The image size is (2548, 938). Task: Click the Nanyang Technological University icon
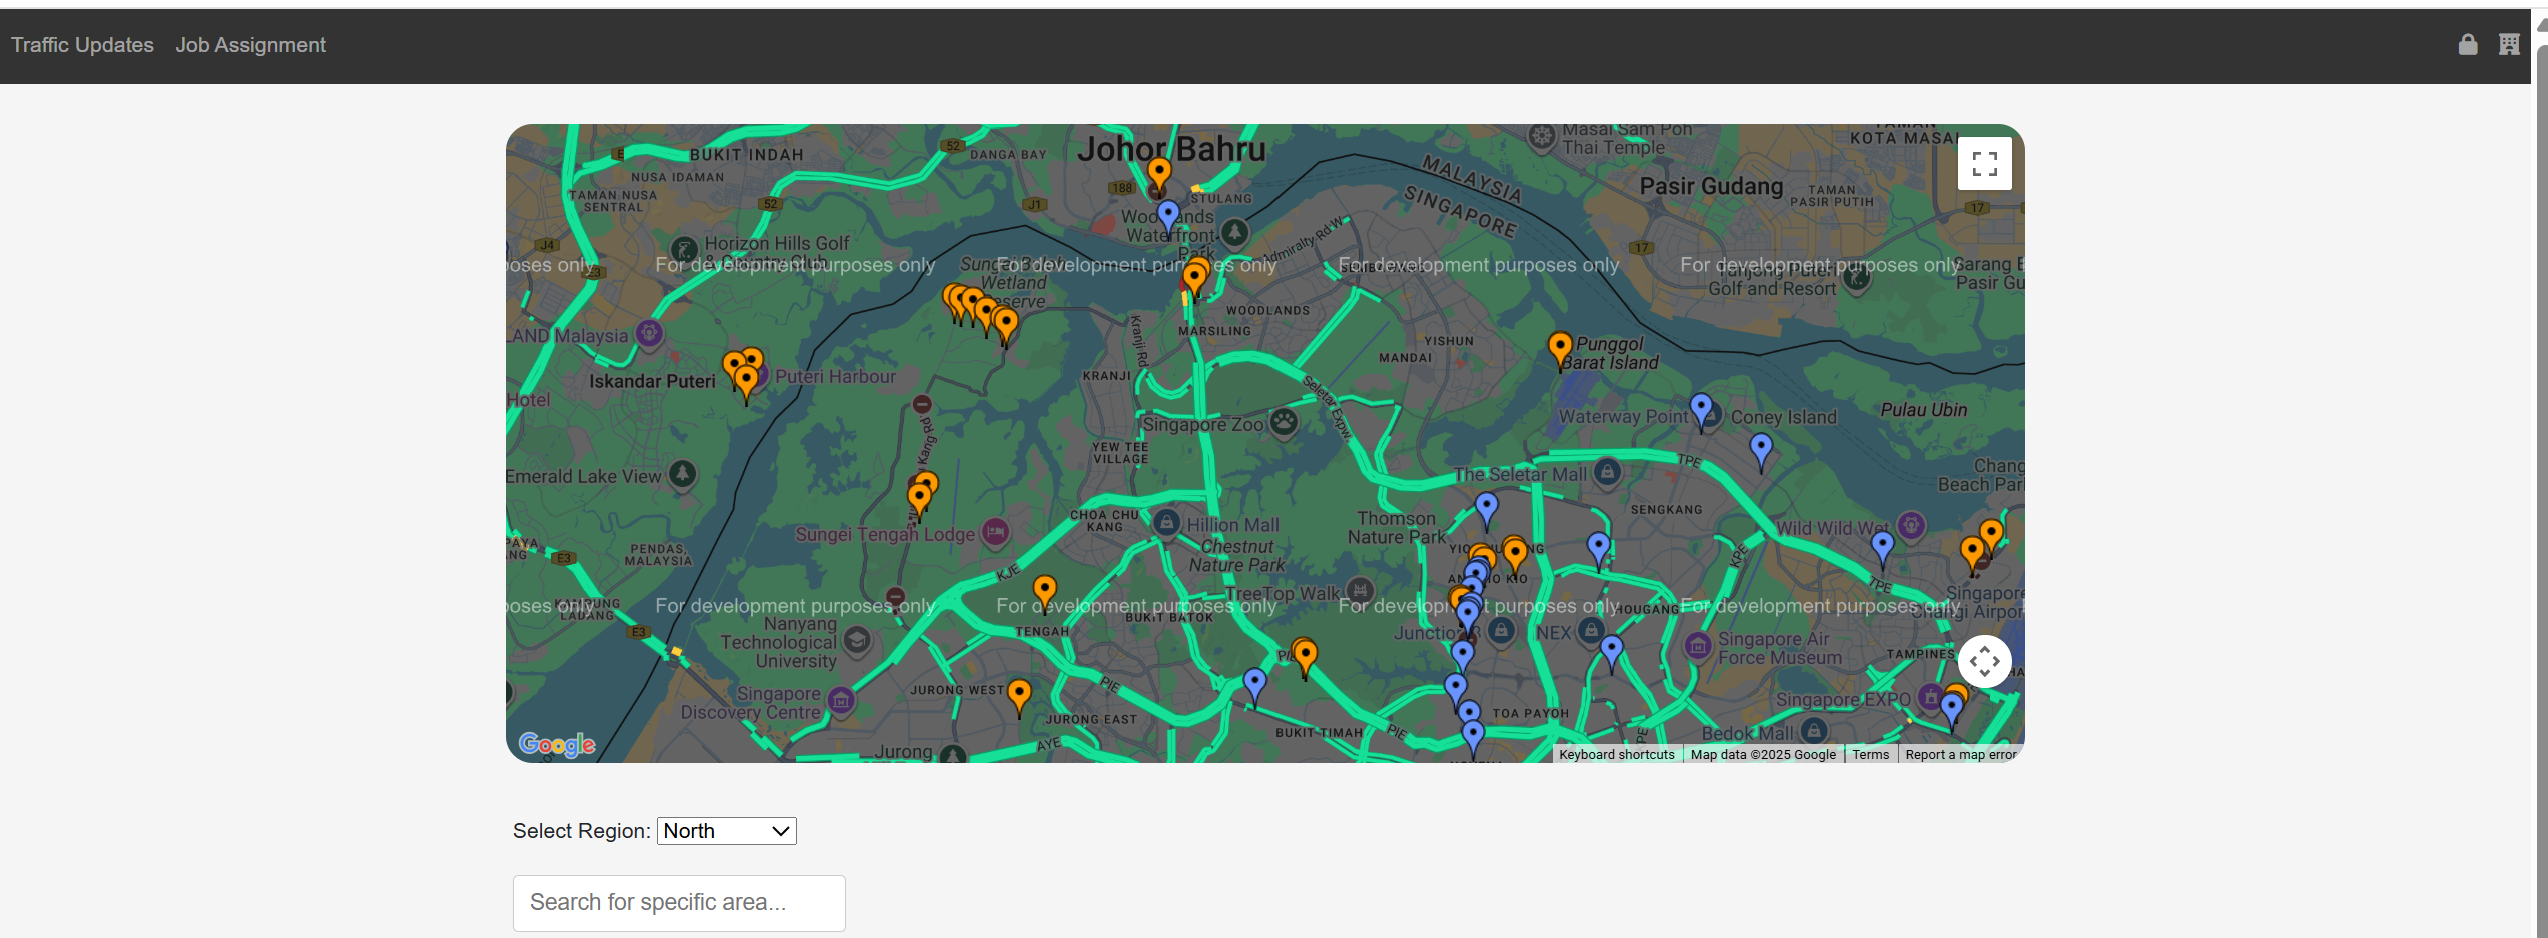pyautogui.click(x=856, y=640)
